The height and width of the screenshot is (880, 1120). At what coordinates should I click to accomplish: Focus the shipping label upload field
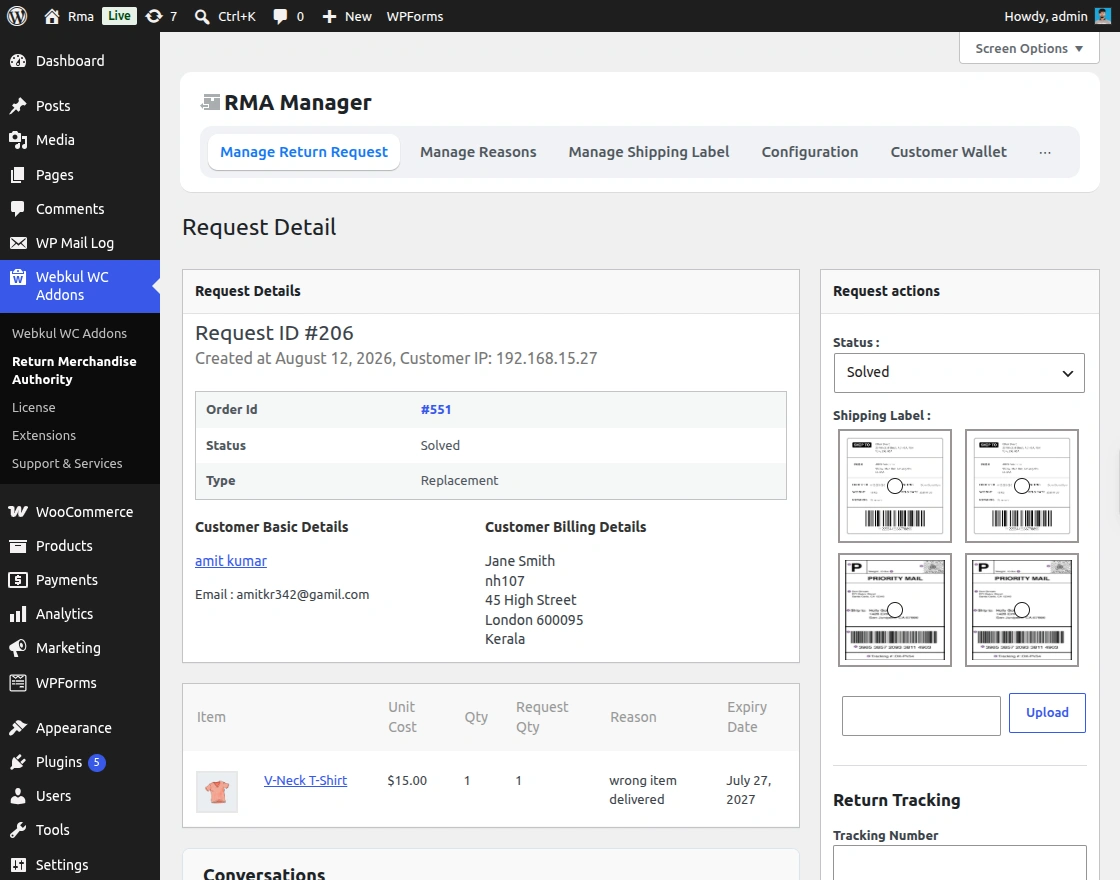pyautogui.click(x=921, y=716)
